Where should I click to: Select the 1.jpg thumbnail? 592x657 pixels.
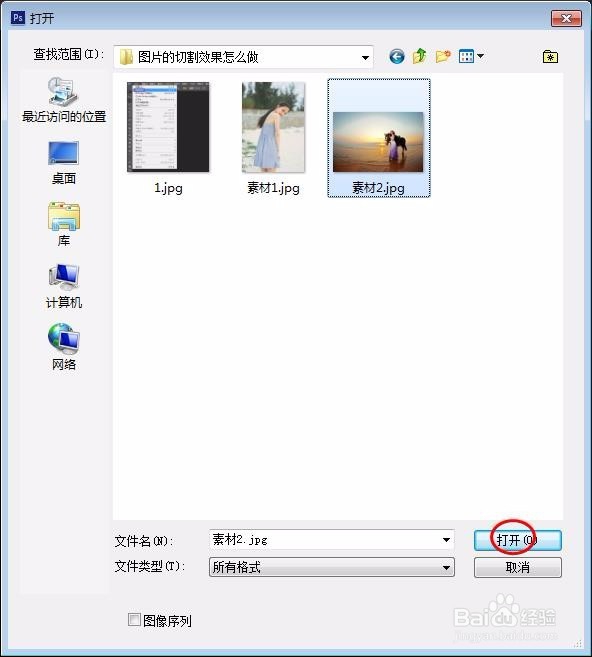coord(168,127)
